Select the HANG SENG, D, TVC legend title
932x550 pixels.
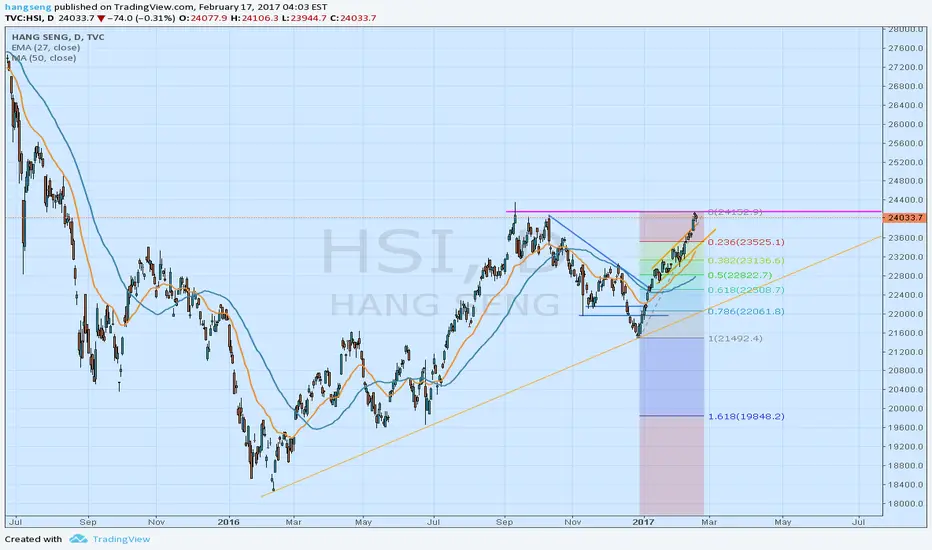(x=58, y=37)
